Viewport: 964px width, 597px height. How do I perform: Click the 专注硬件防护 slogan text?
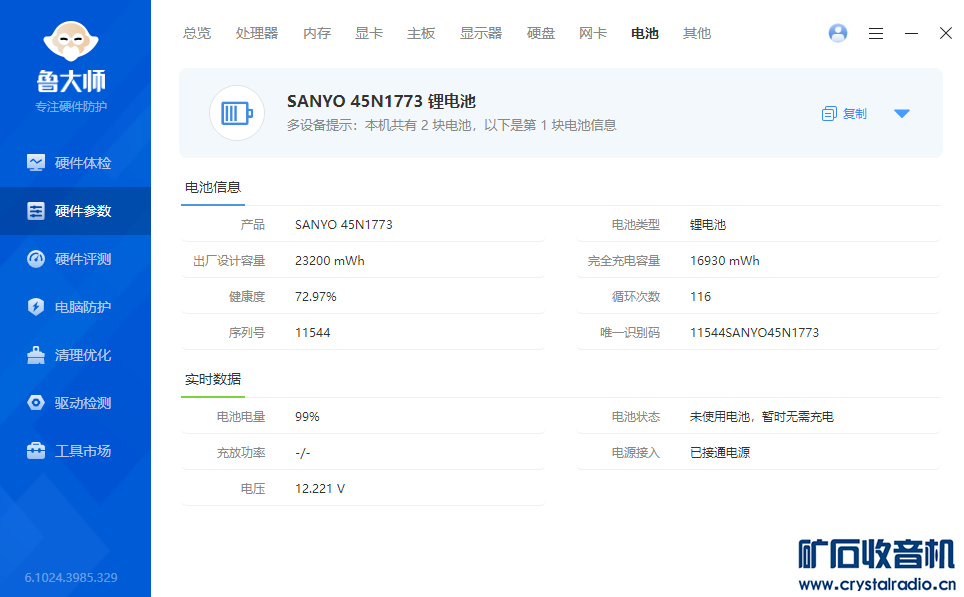coord(71,107)
